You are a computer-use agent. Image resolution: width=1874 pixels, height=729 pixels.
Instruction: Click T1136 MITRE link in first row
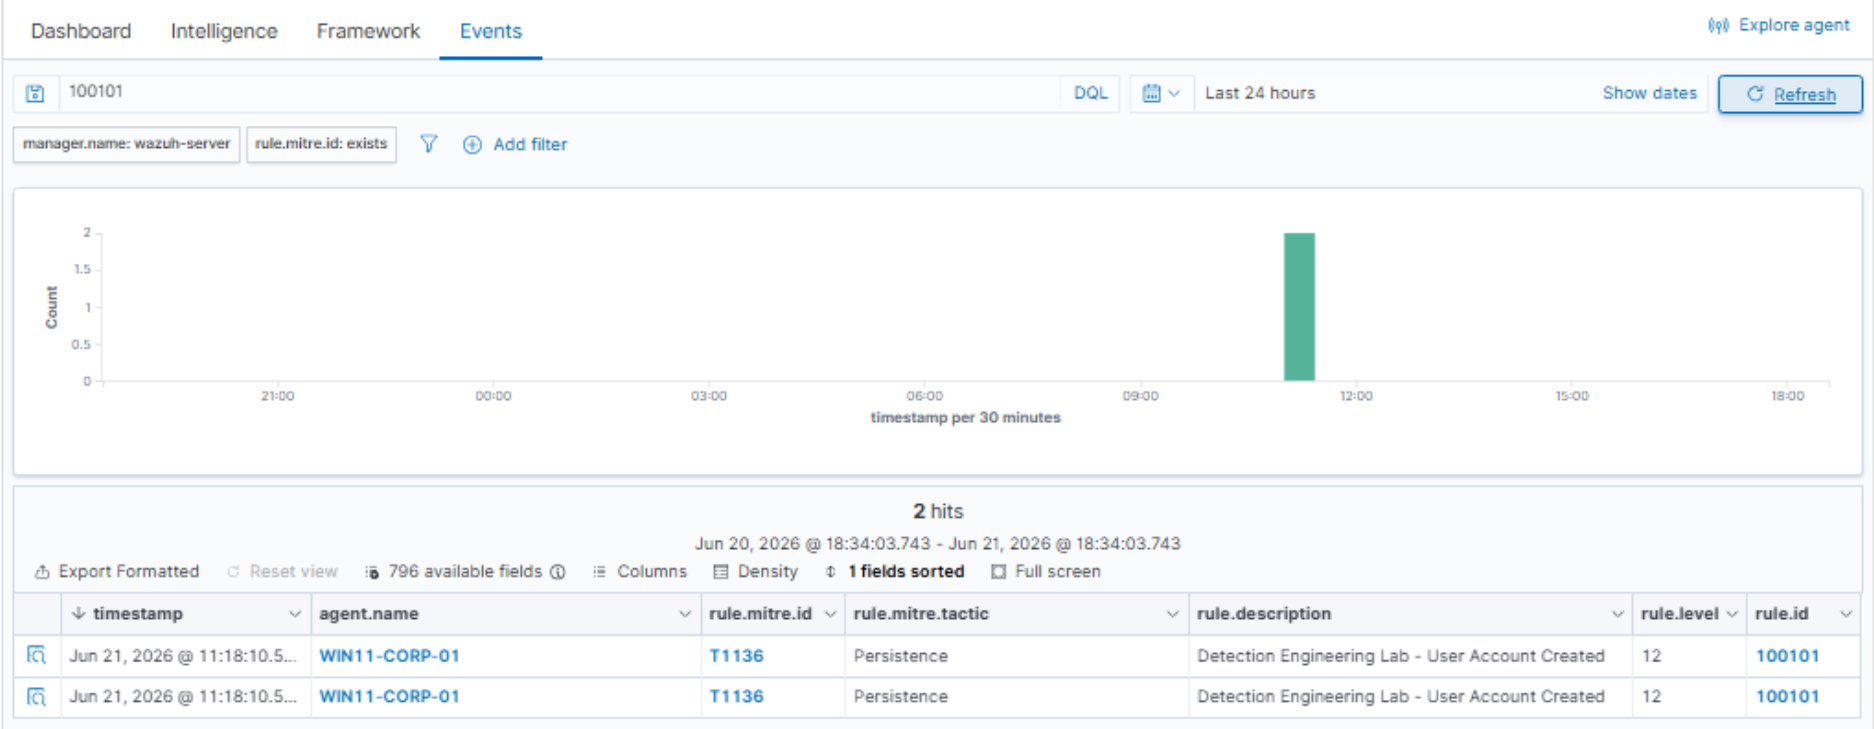click(x=736, y=656)
